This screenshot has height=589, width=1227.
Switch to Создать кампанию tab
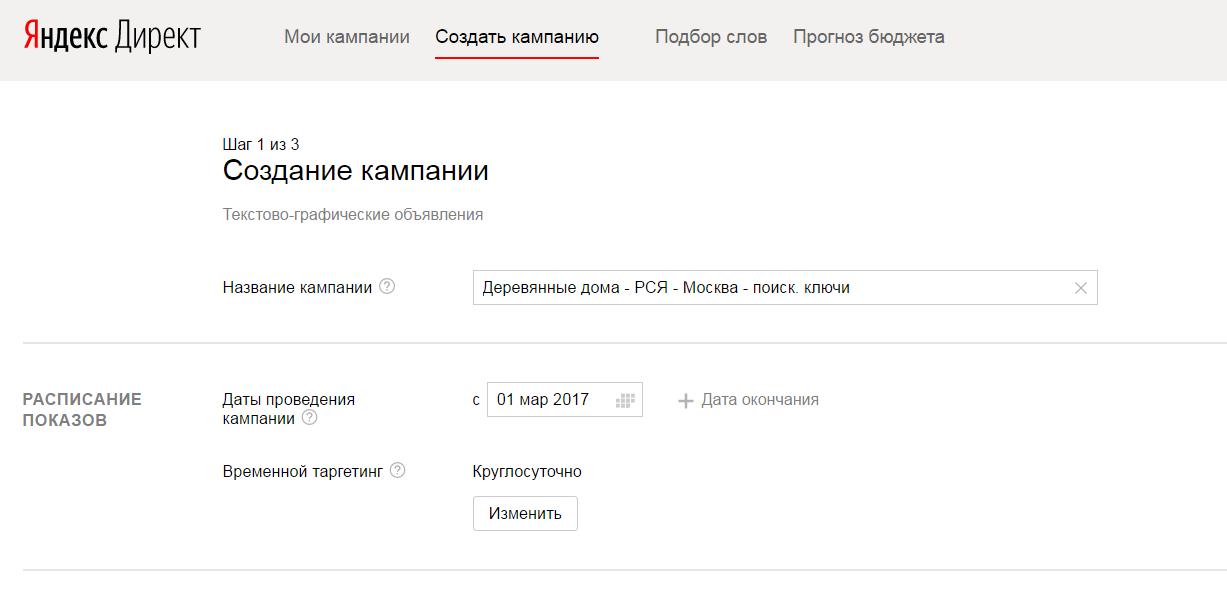pos(517,37)
